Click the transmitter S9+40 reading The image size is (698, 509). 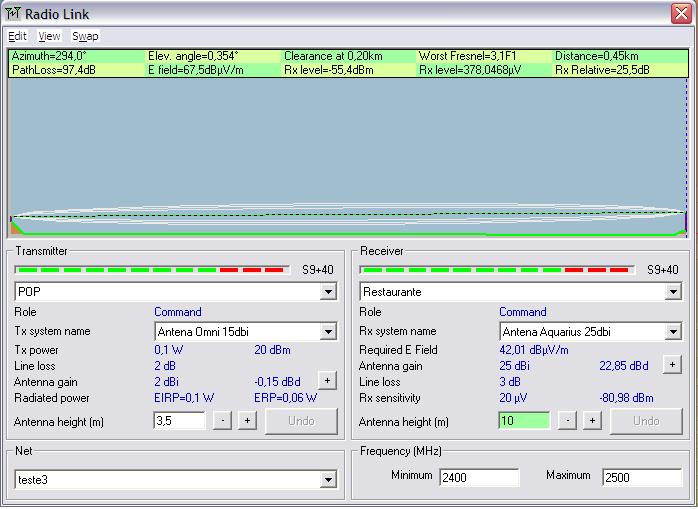coord(317,270)
